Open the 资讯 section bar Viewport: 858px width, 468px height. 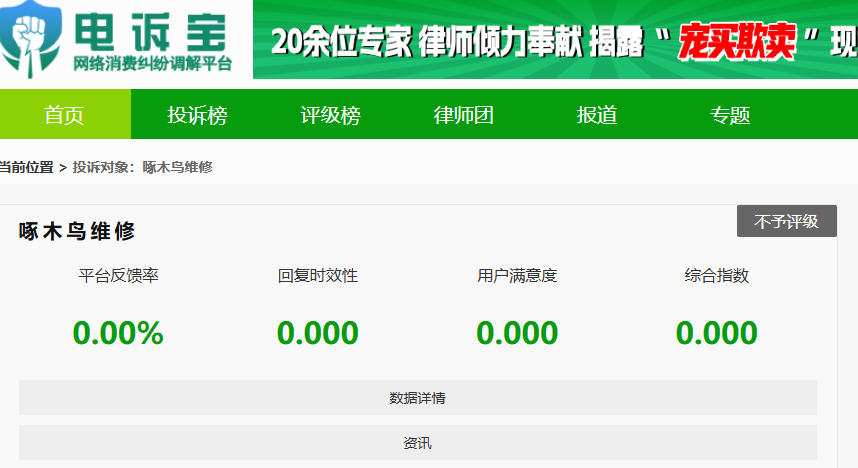[418, 442]
